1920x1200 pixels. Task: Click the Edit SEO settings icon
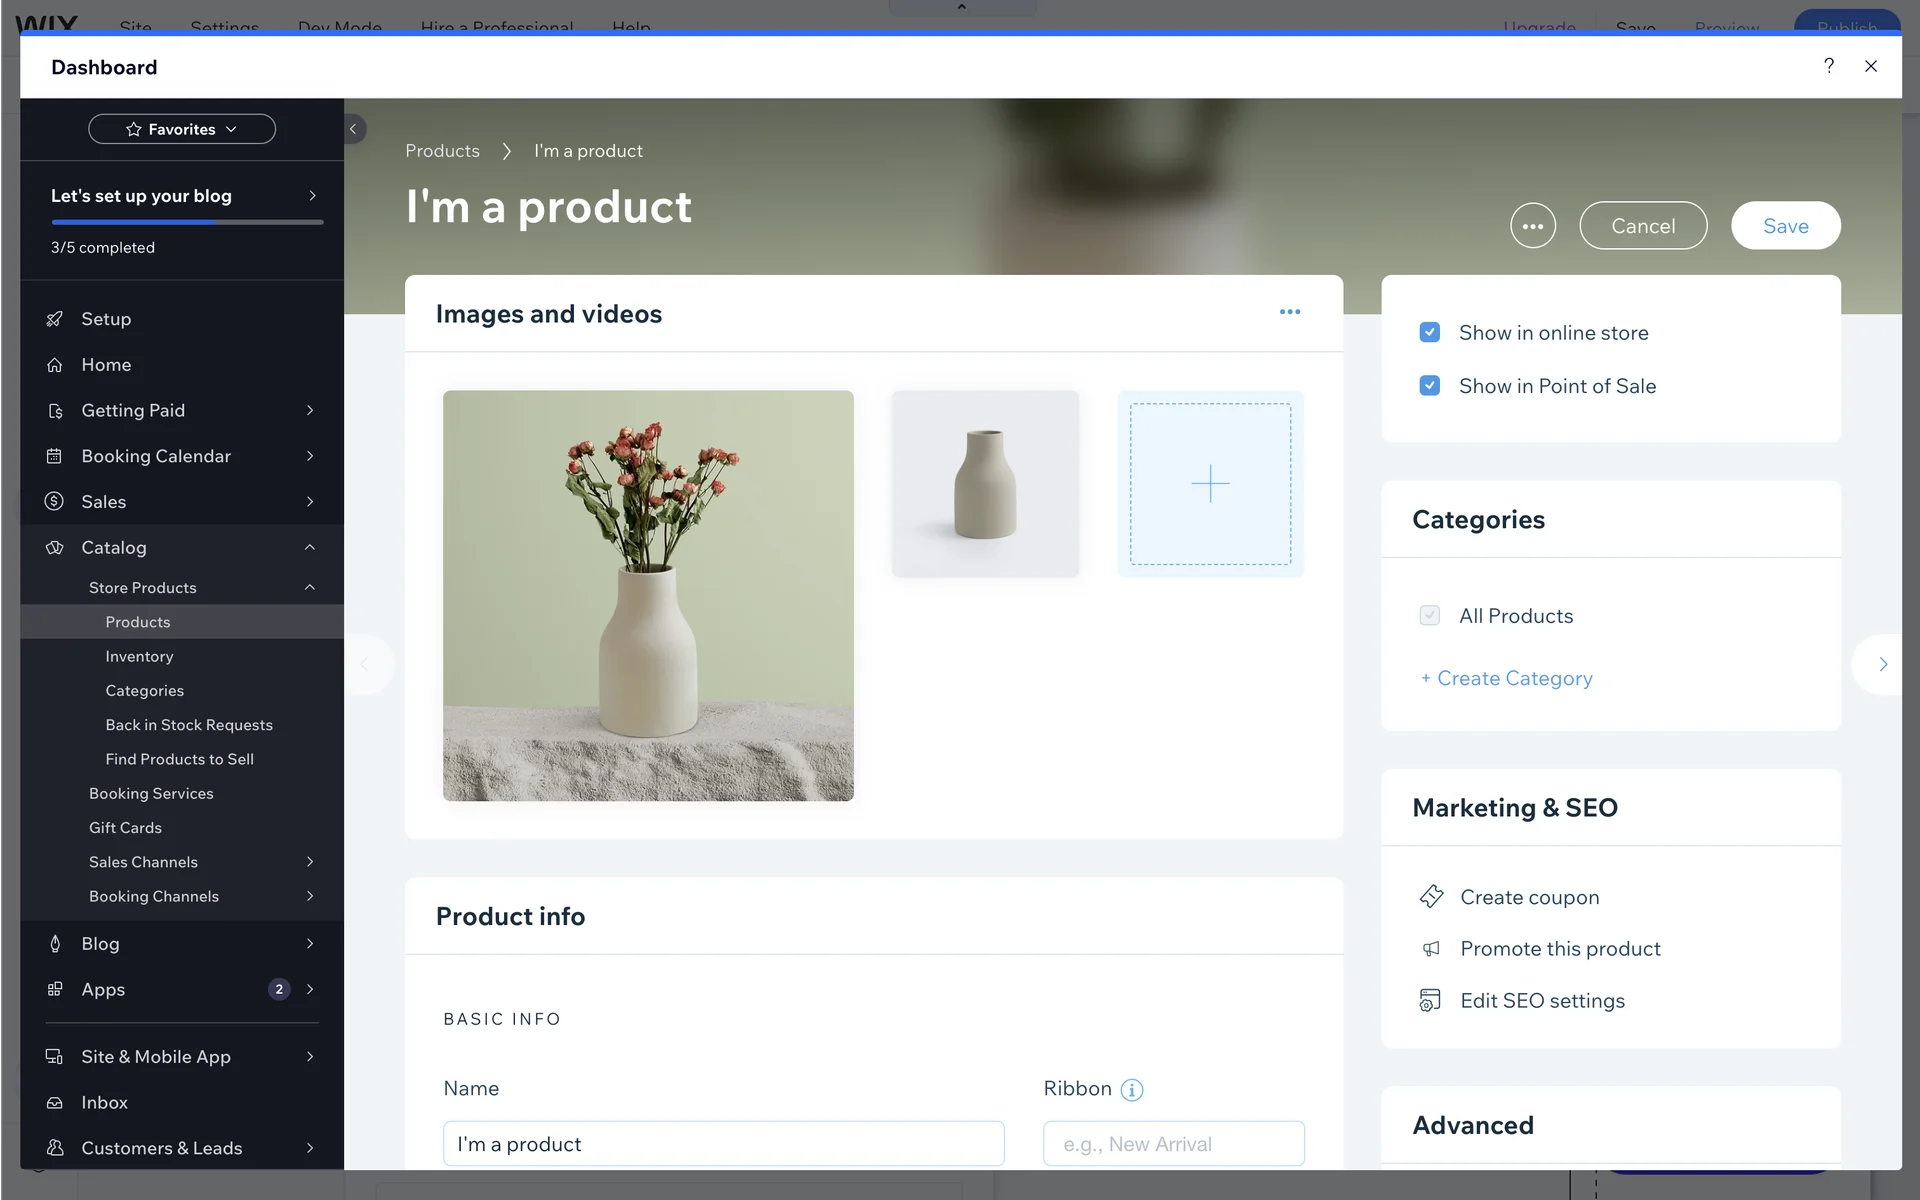1431,1001
